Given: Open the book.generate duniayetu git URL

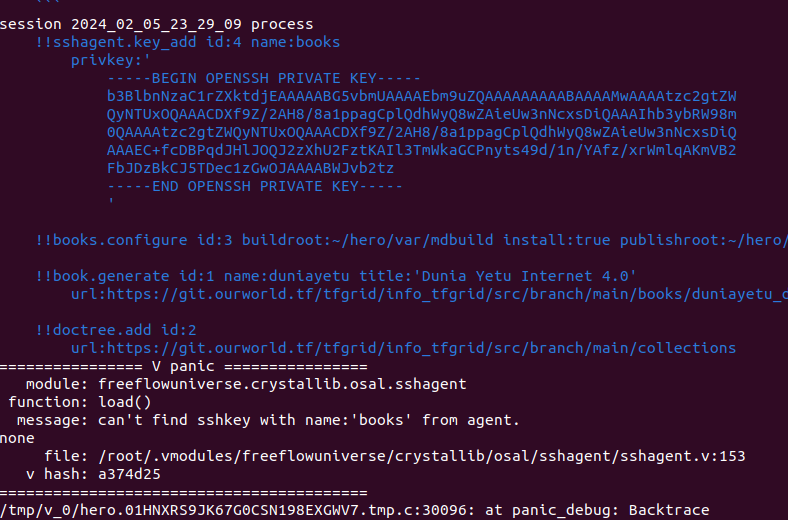Looking at the screenshot, I should tap(428, 294).
